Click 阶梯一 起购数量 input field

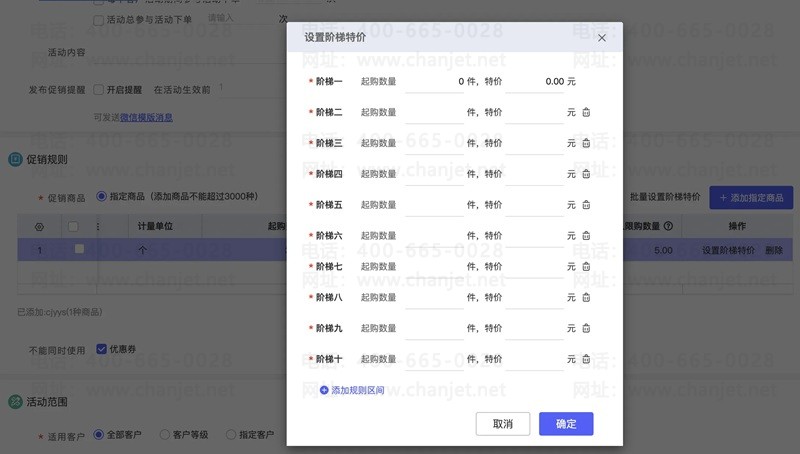[435, 82]
